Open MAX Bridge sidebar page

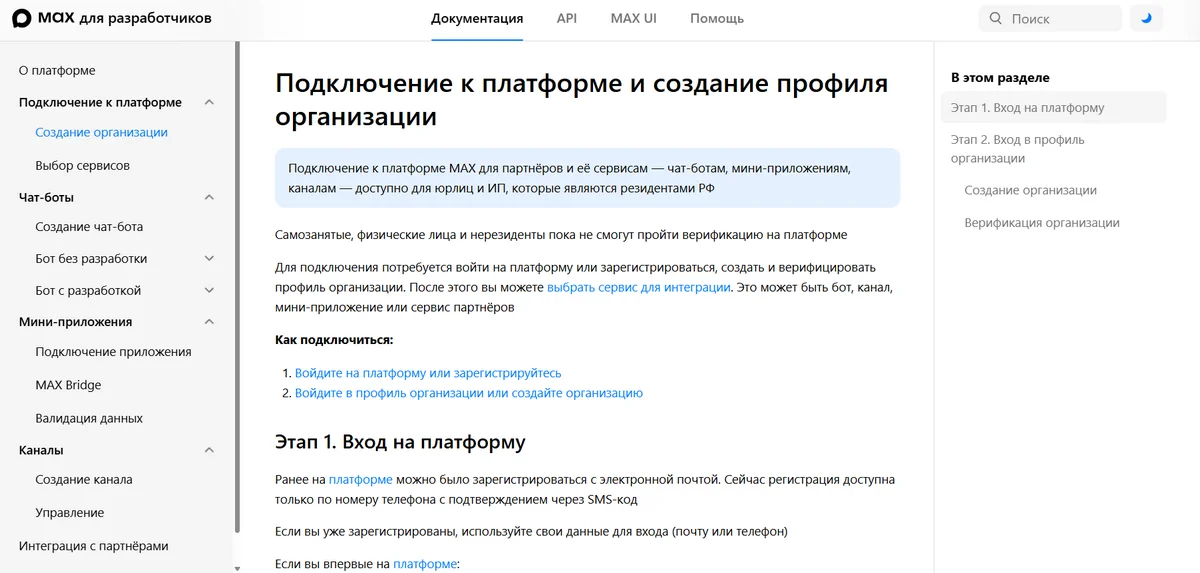coord(68,385)
